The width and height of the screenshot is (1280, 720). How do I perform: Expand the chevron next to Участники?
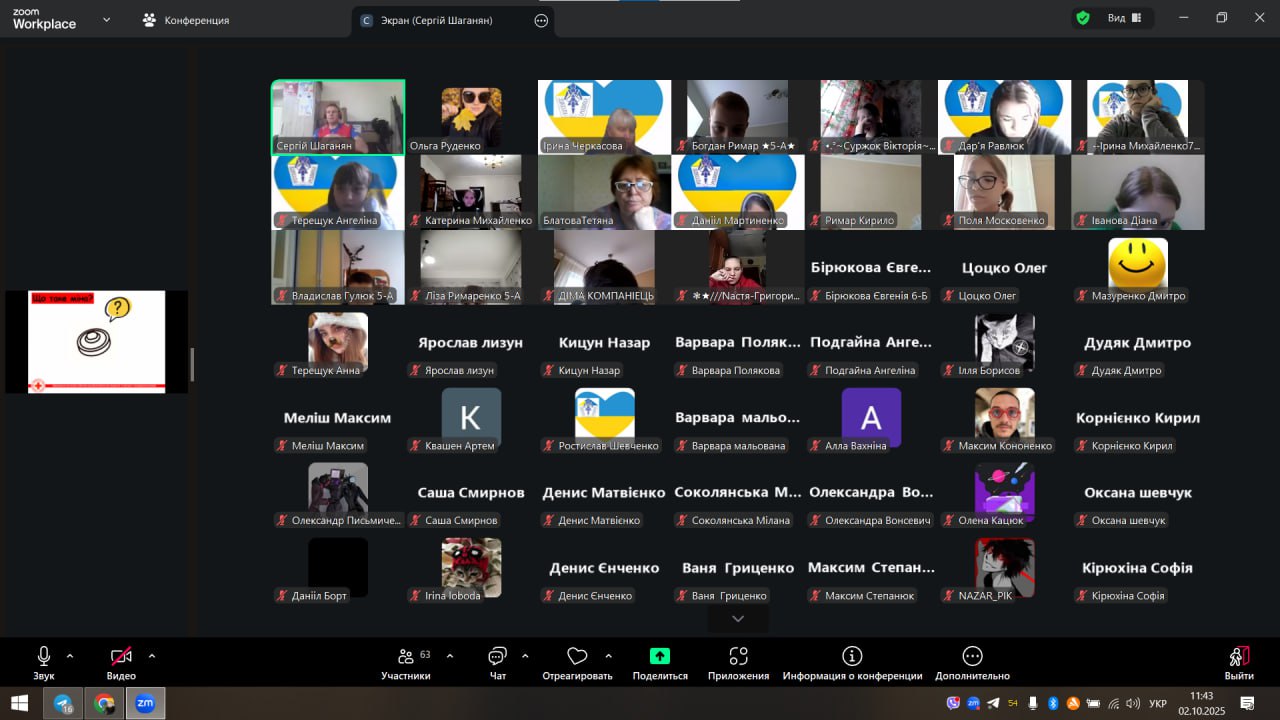tap(450, 656)
